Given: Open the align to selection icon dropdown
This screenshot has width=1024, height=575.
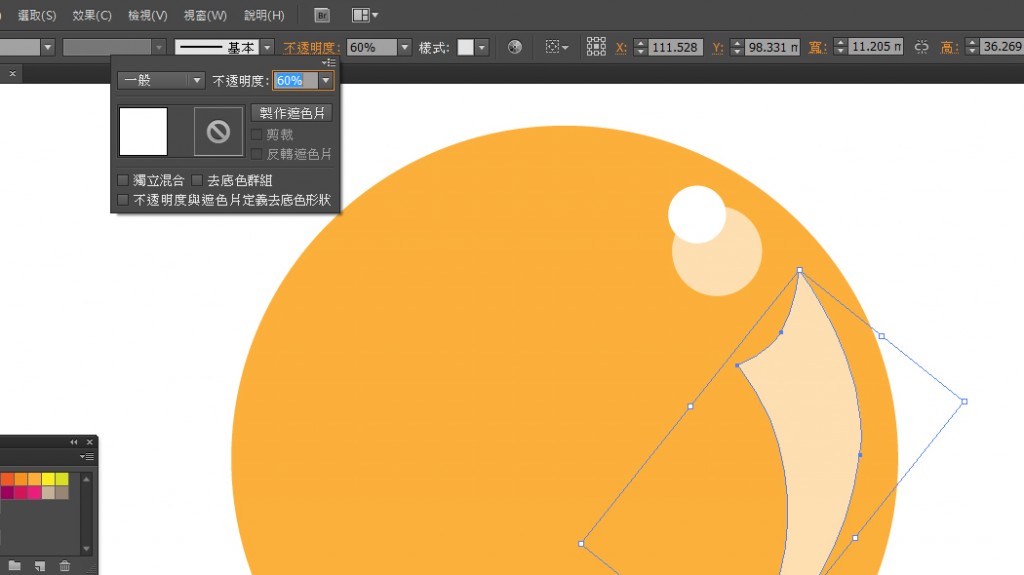Looking at the screenshot, I should click(556, 47).
